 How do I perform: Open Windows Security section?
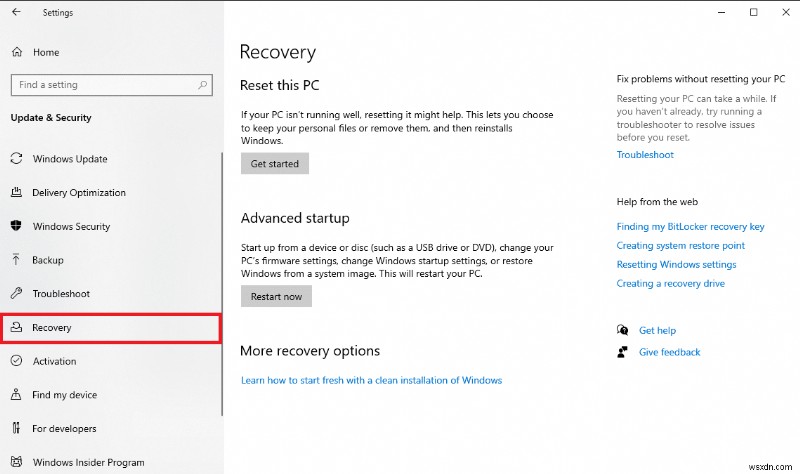tap(71, 226)
